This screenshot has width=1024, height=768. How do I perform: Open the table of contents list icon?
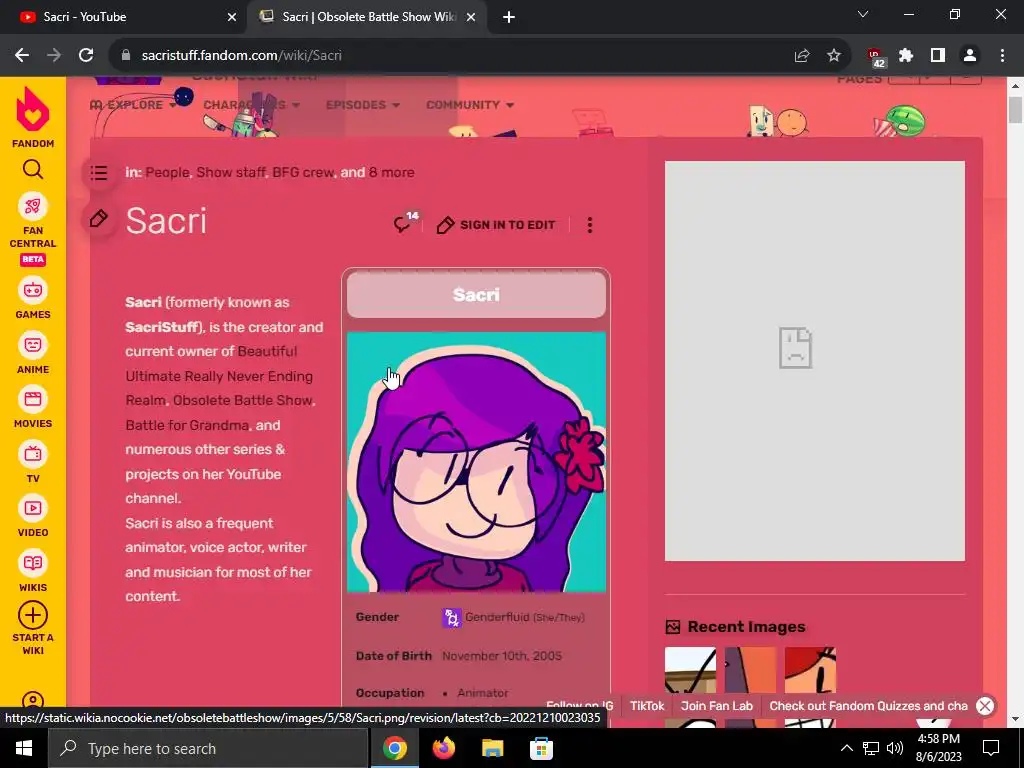[x=99, y=173]
